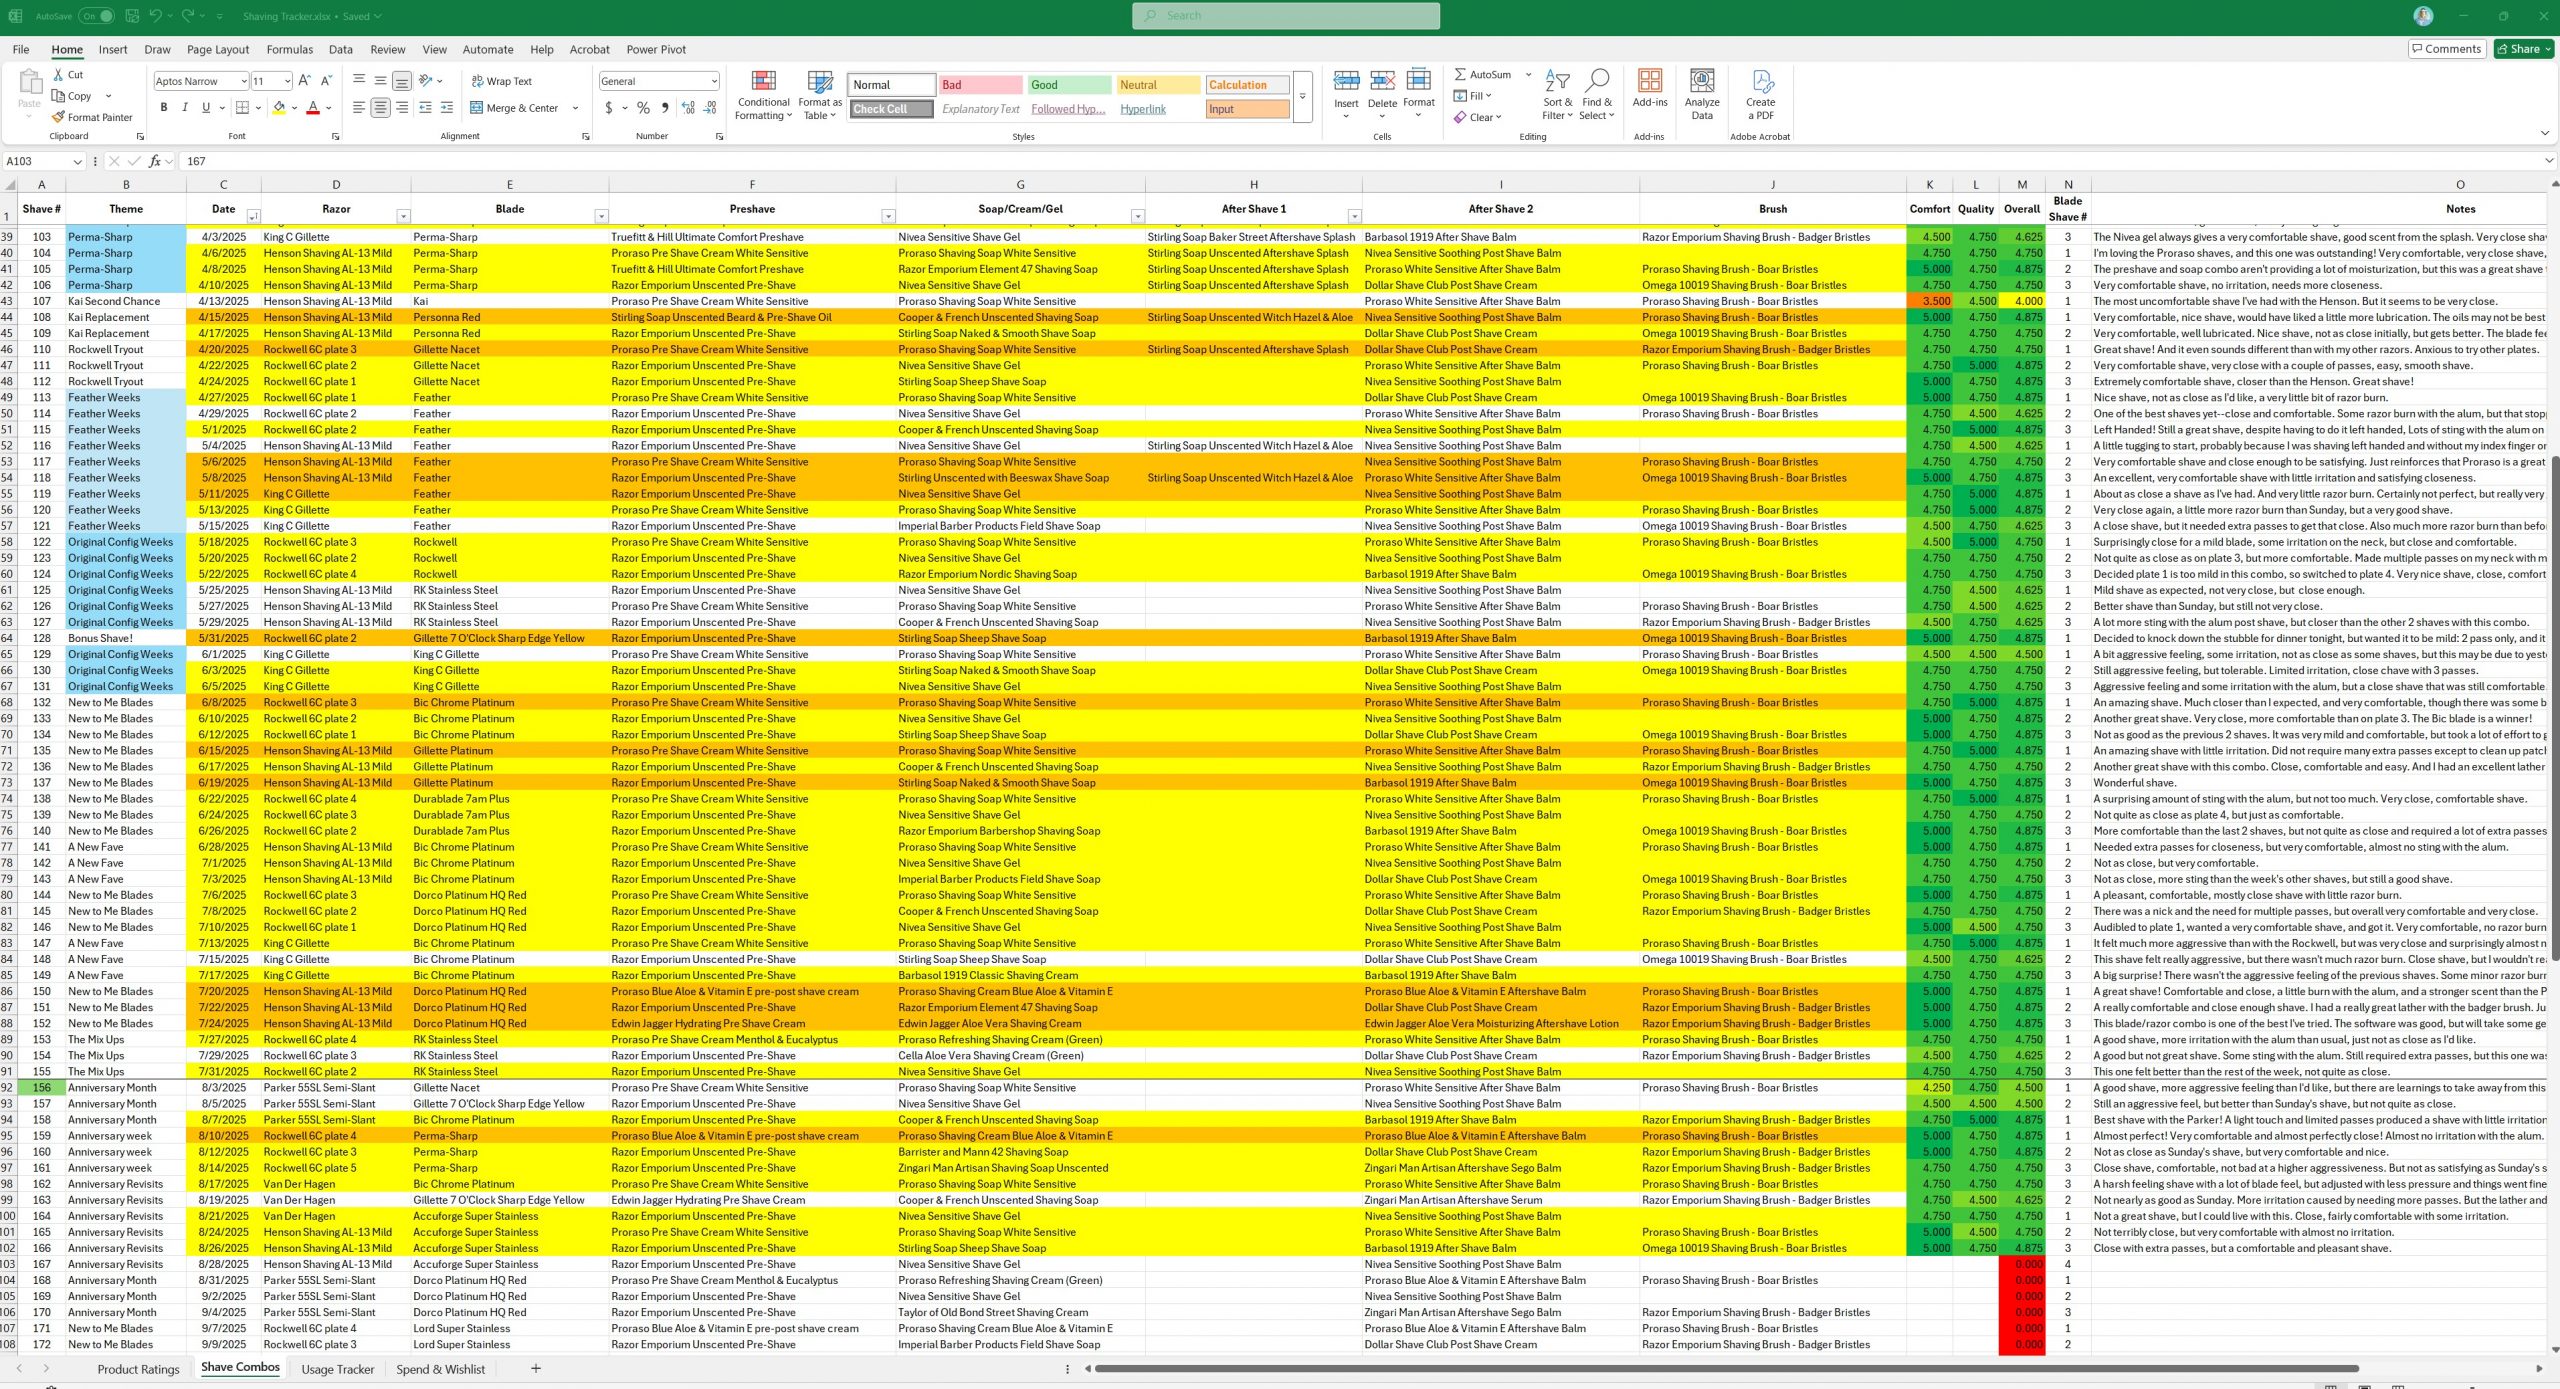
Task: Expand the Number Format dropdown showing General
Action: (713, 81)
